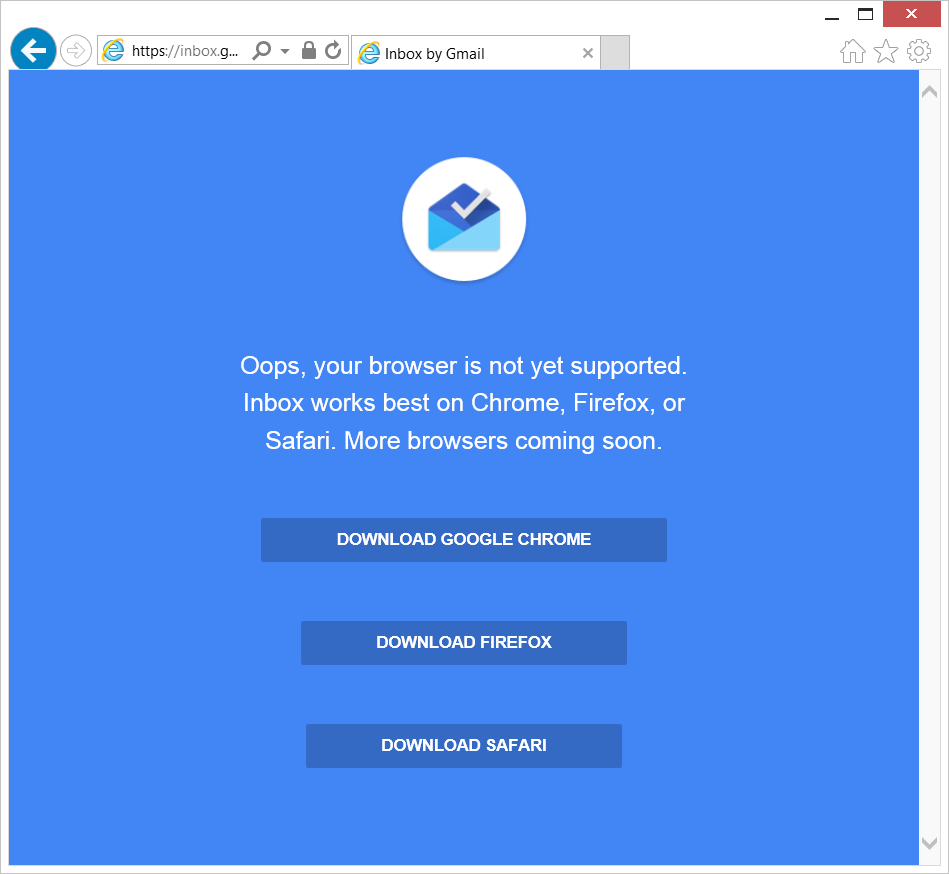Click DOWNLOAD GOOGLE CHROME button
The height and width of the screenshot is (874, 949).
pos(464,540)
